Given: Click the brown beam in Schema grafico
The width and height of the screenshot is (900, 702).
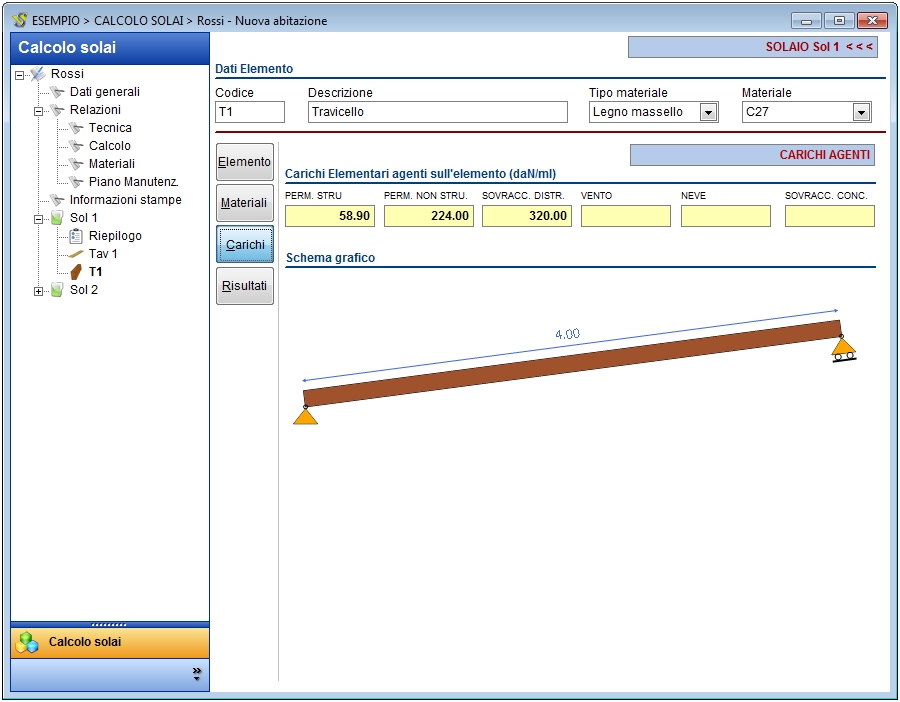Looking at the screenshot, I should pyautogui.click(x=572, y=362).
